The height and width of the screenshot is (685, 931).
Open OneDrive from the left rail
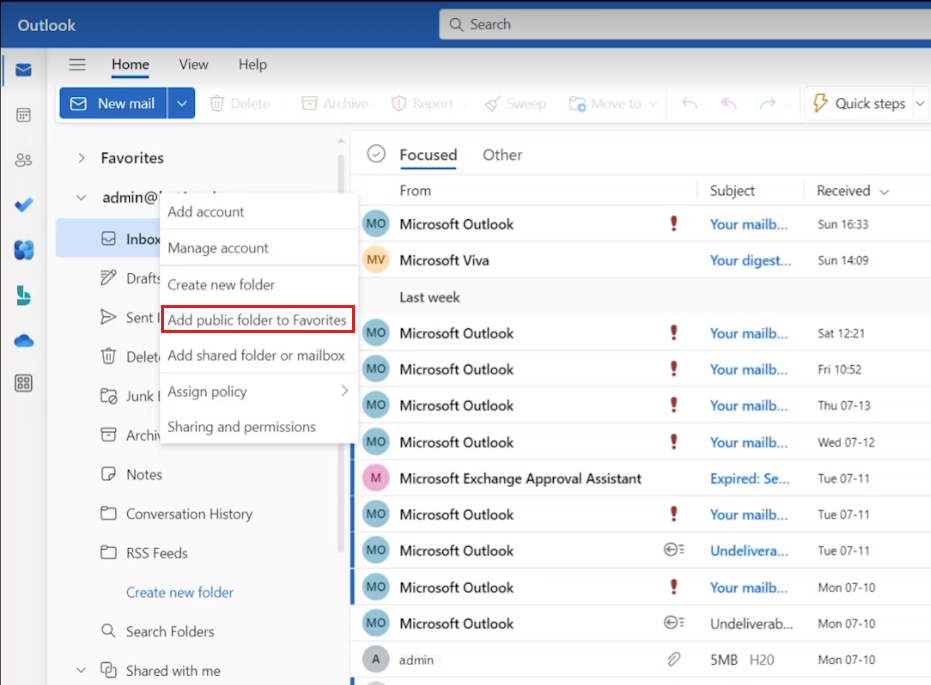pyautogui.click(x=22, y=341)
